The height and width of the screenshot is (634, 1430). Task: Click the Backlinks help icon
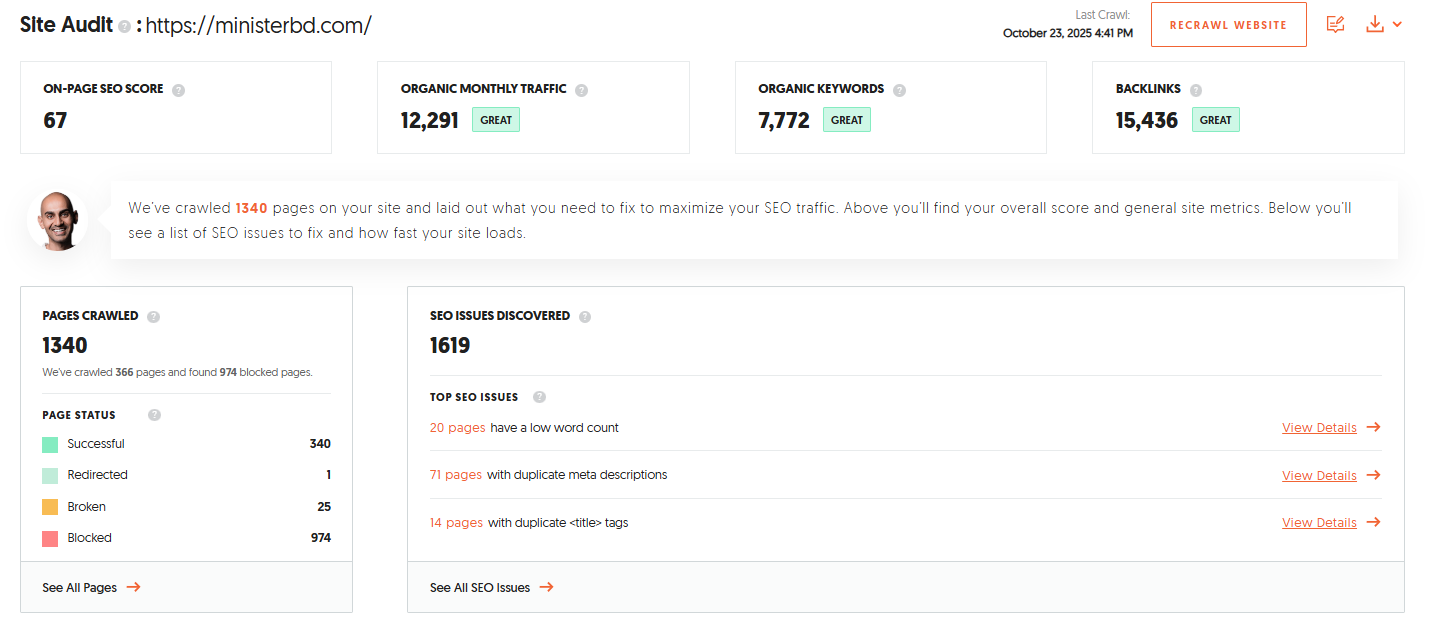click(1196, 90)
